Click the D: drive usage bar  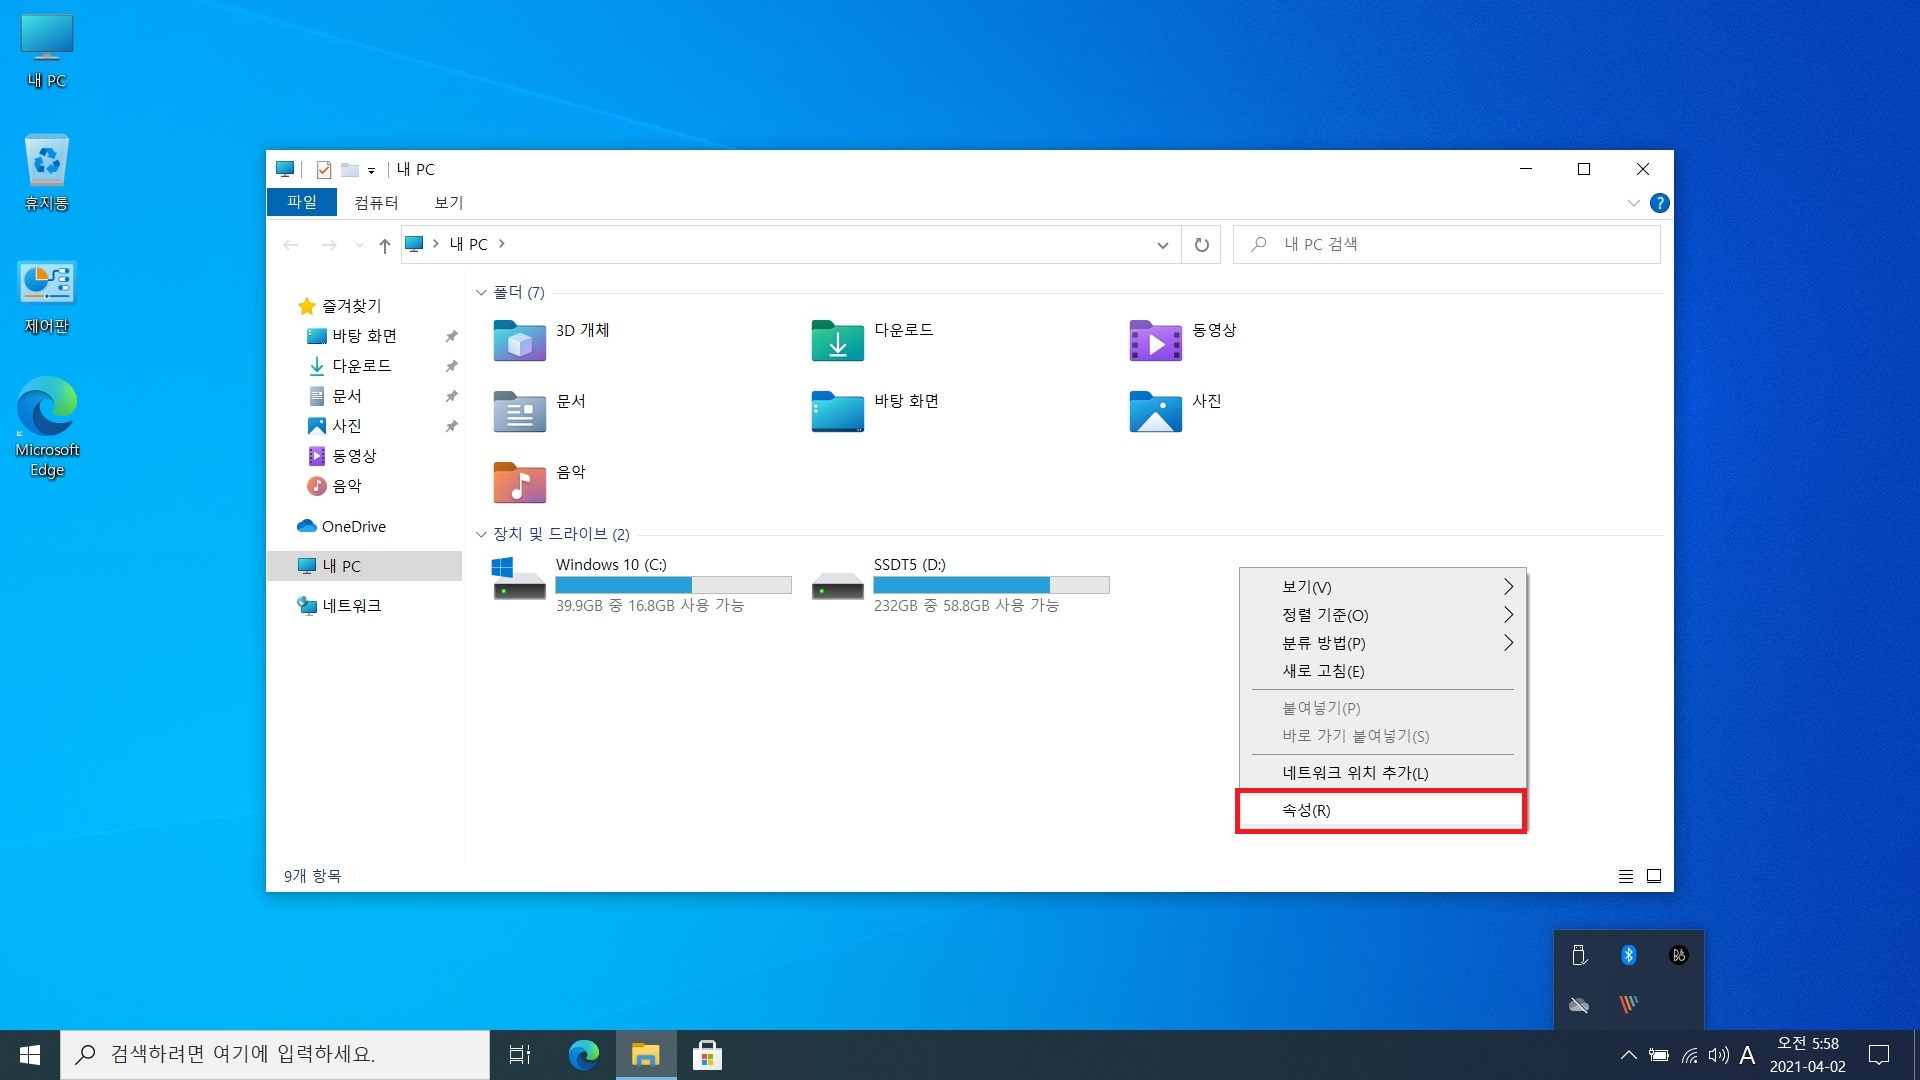point(991,585)
